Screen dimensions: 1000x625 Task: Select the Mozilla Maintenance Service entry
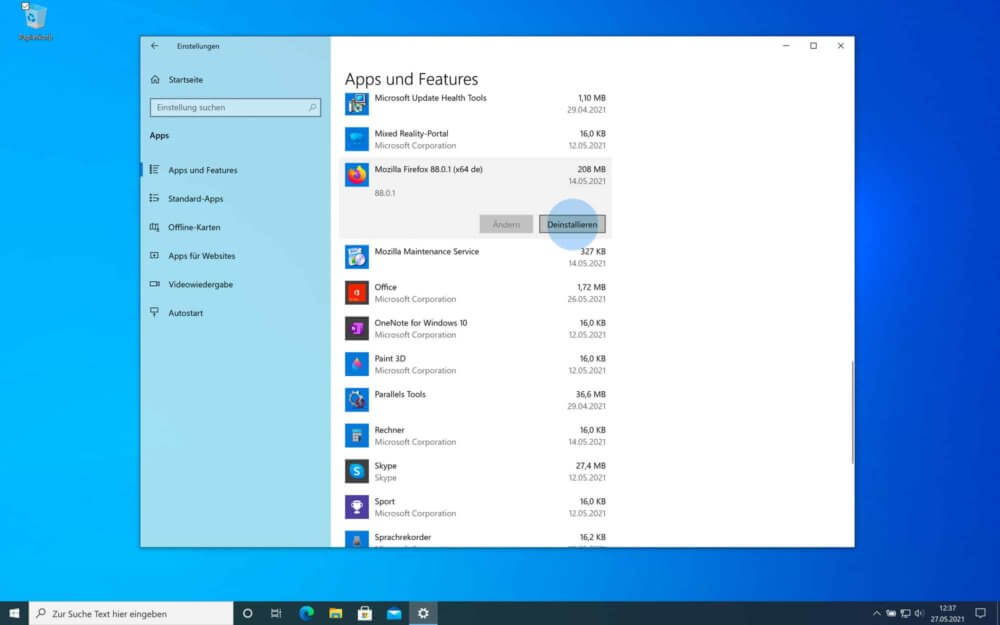coord(475,257)
